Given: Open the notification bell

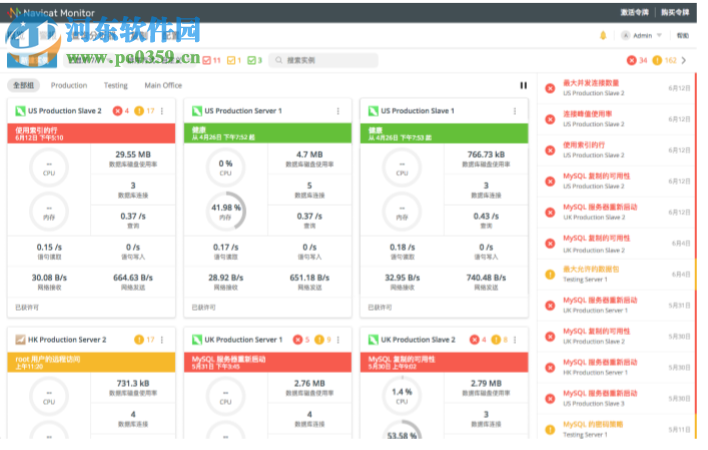Looking at the screenshot, I should click(603, 35).
